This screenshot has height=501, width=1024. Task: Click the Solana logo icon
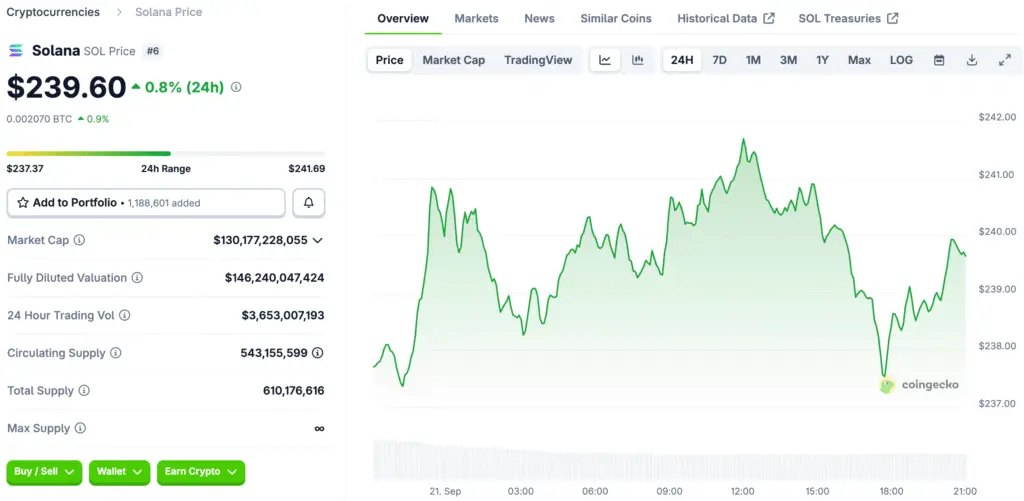pyautogui.click(x=16, y=50)
